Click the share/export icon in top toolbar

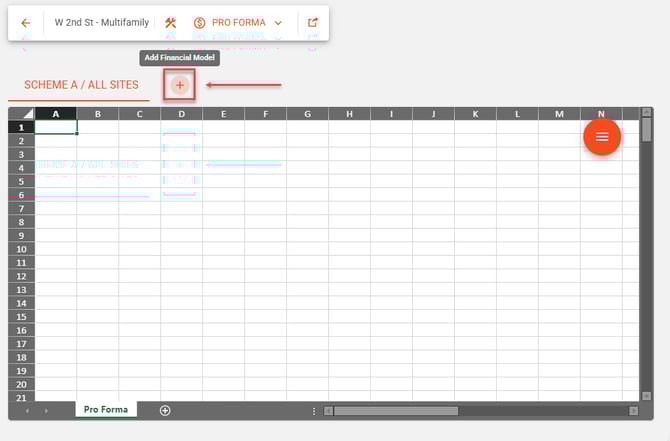click(313, 22)
